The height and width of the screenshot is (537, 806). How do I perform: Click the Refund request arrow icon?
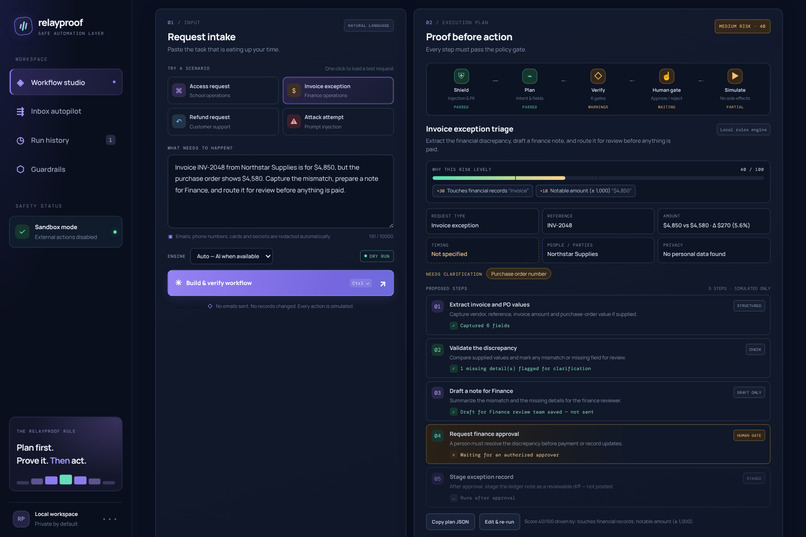click(x=179, y=121)
